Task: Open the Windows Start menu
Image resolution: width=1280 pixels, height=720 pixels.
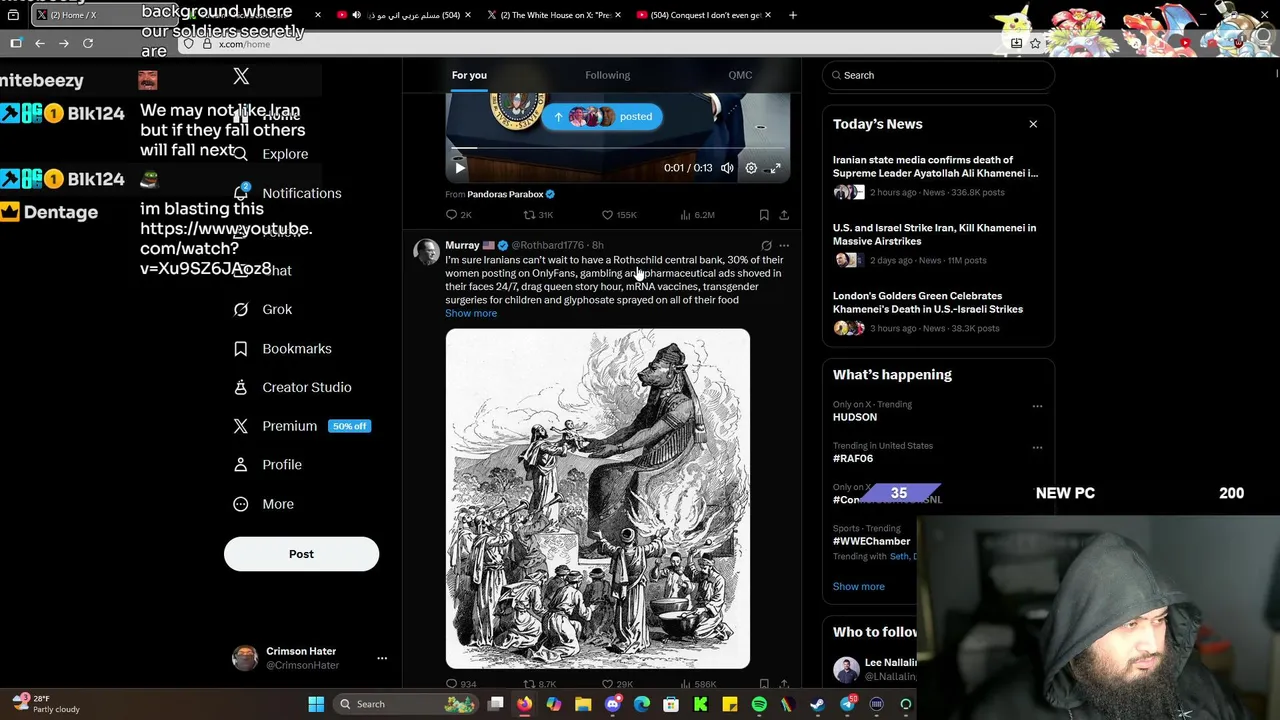Action: (x=316, y=704)
